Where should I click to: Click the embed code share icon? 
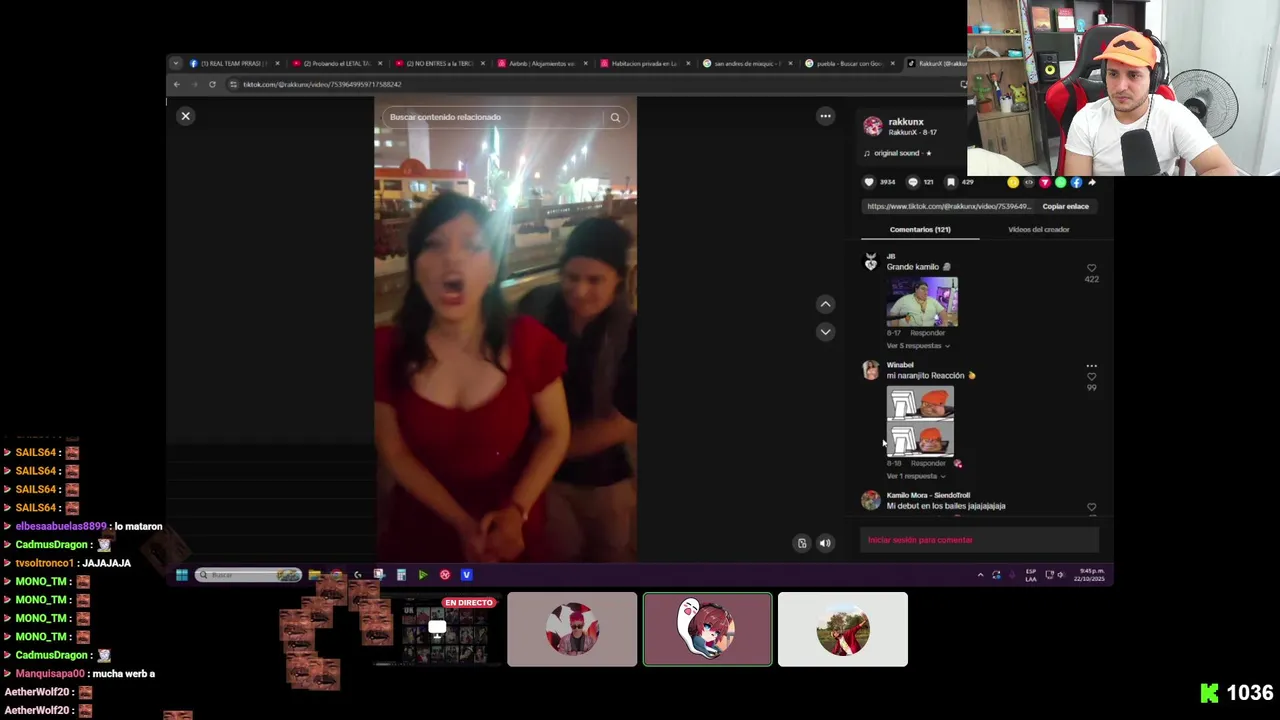point(1029,182)
